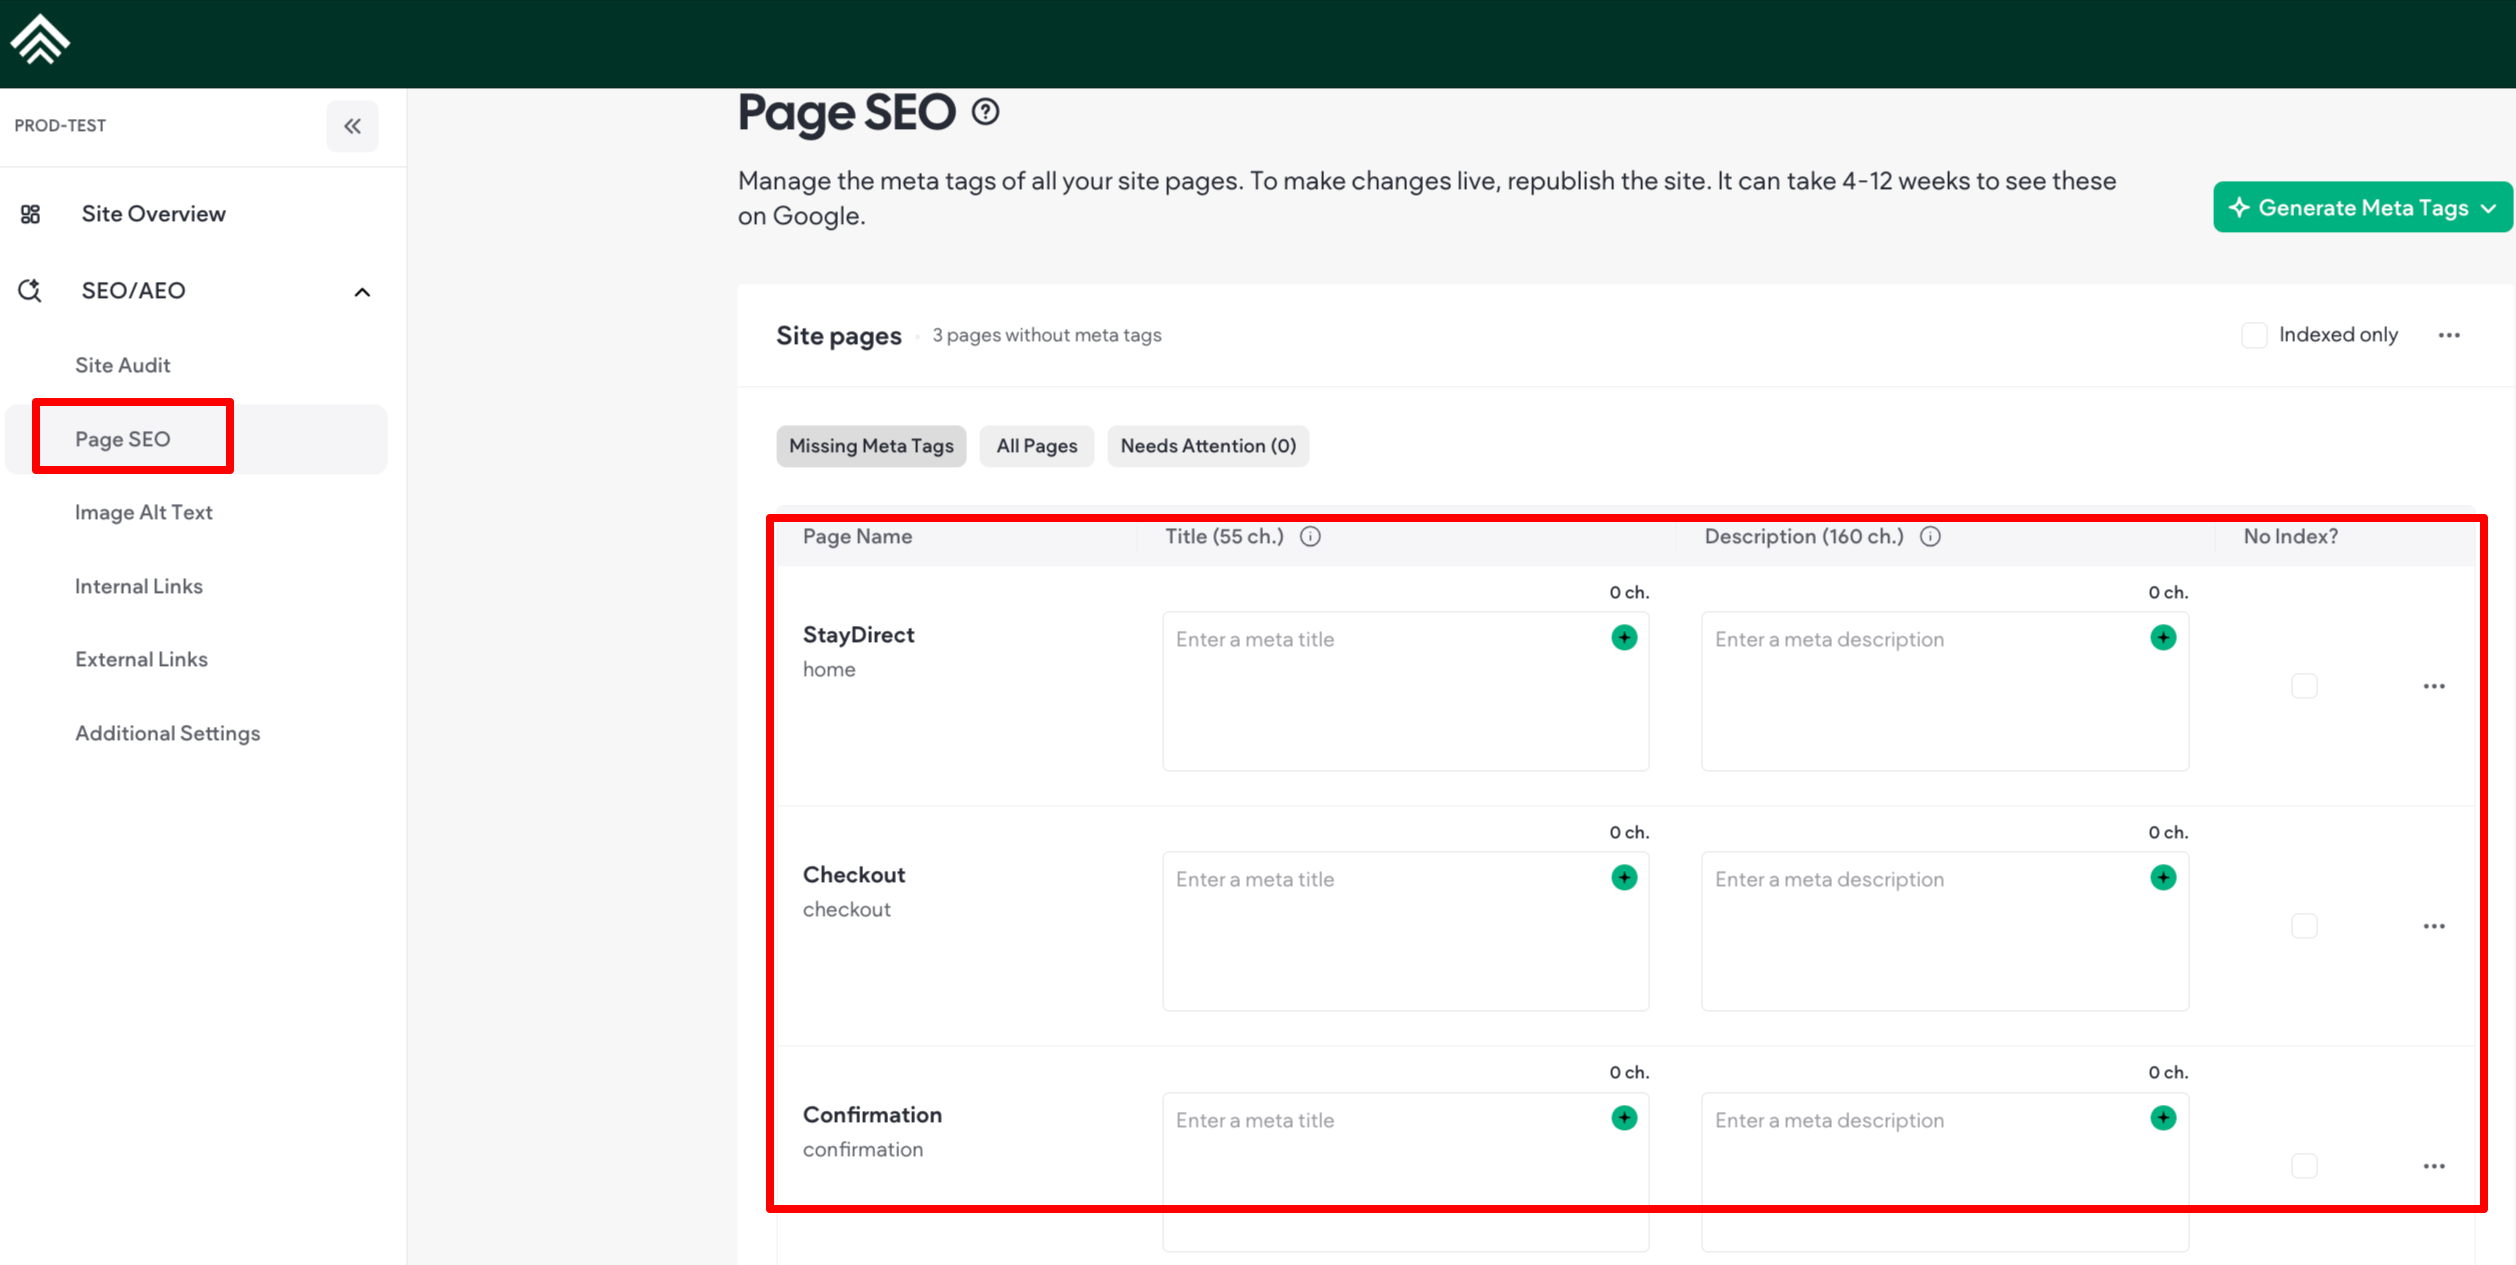Image resolution: width=2516 pixels, height=1265 pixels.
Task: Collapse the SEO/AEO sidebar section
Action: [x=362, y=292]
